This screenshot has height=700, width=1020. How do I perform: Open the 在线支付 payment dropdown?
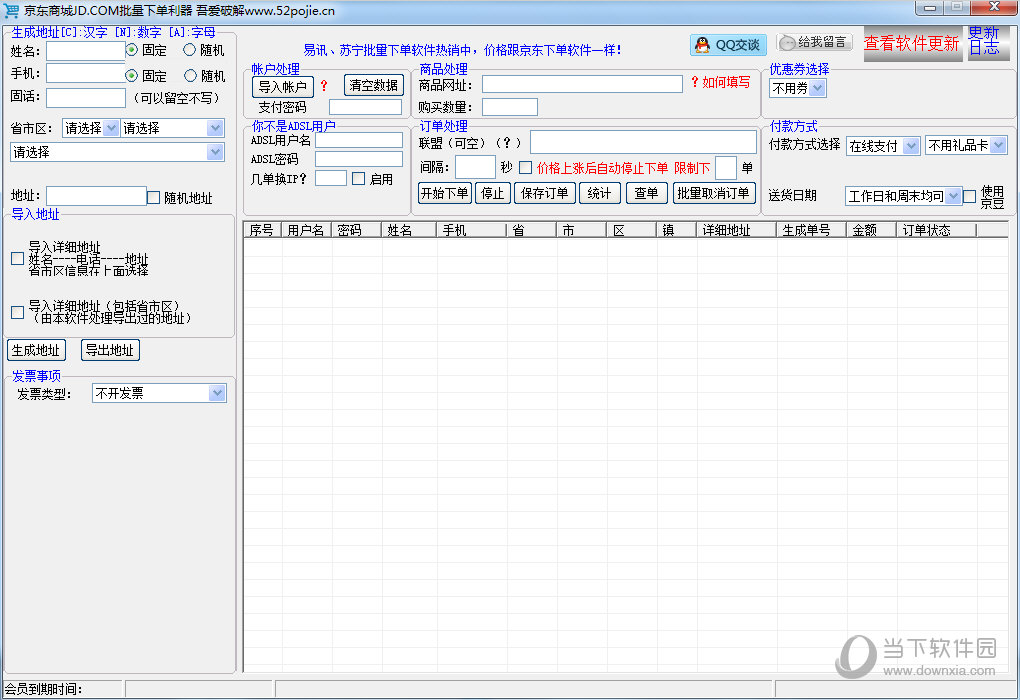[x=883, y=146]
